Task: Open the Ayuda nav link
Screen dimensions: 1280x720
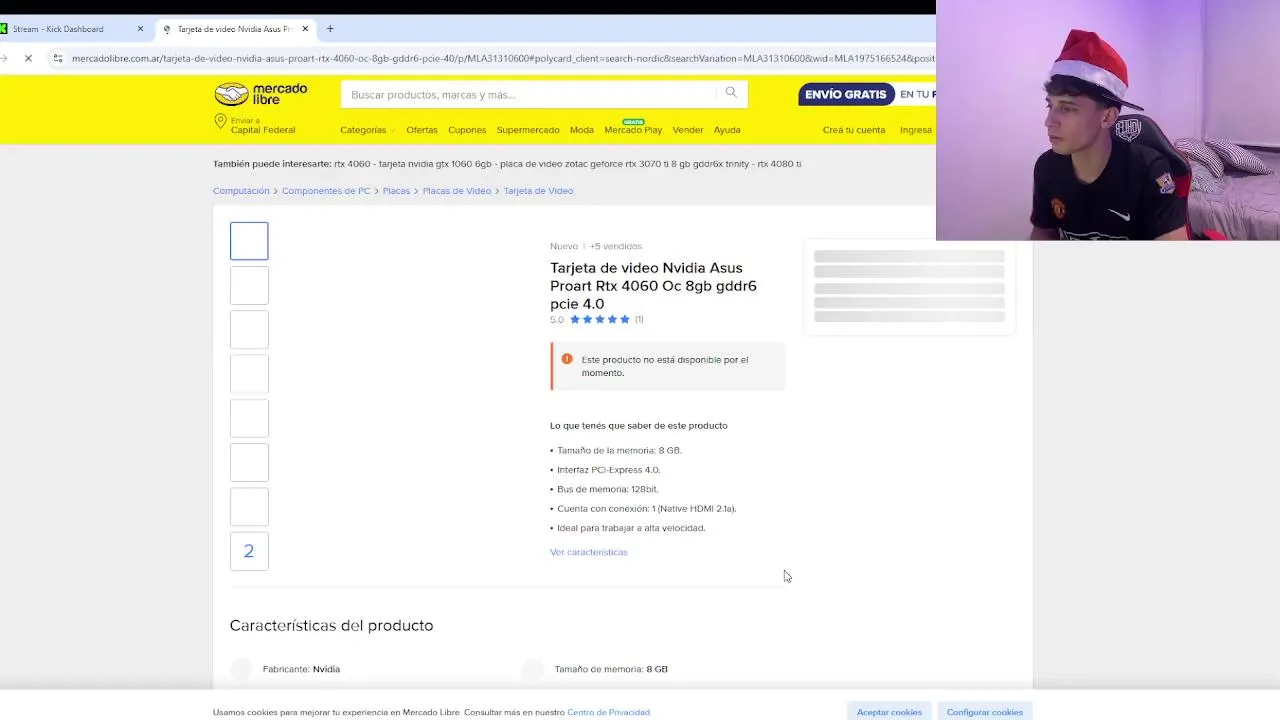Action: click(727, 130)
